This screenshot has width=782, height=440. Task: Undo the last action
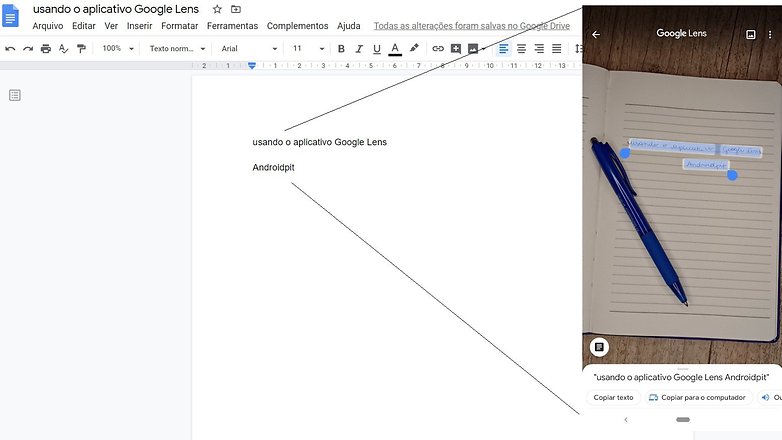pos(10,48)
